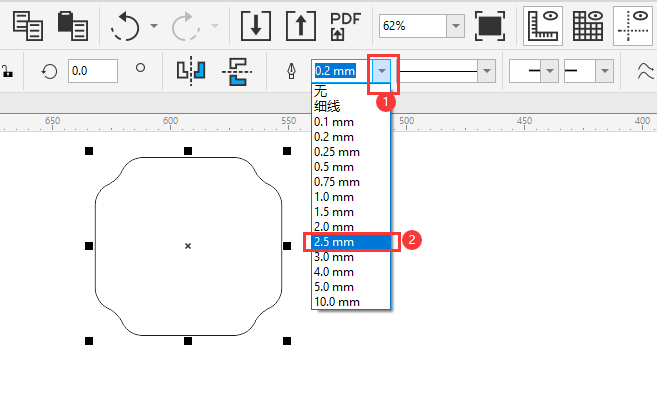Choose 0.75 mm outline width
The width and height of the screenshot is (657, 416).
pyautogui.click(x=351, y=182)
